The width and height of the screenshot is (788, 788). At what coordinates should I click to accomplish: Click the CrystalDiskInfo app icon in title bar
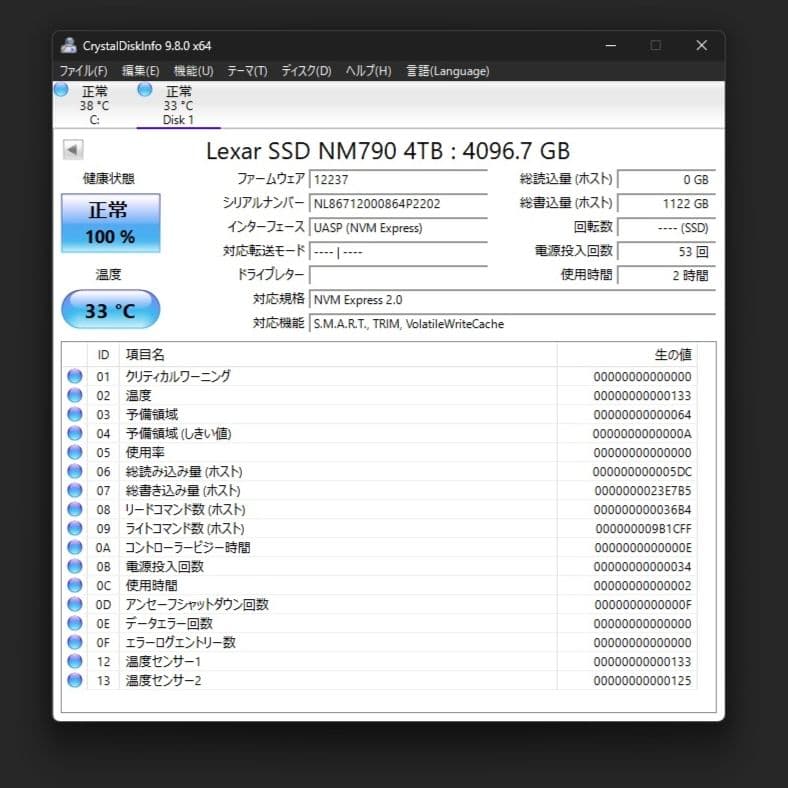[x=68, y=45]
